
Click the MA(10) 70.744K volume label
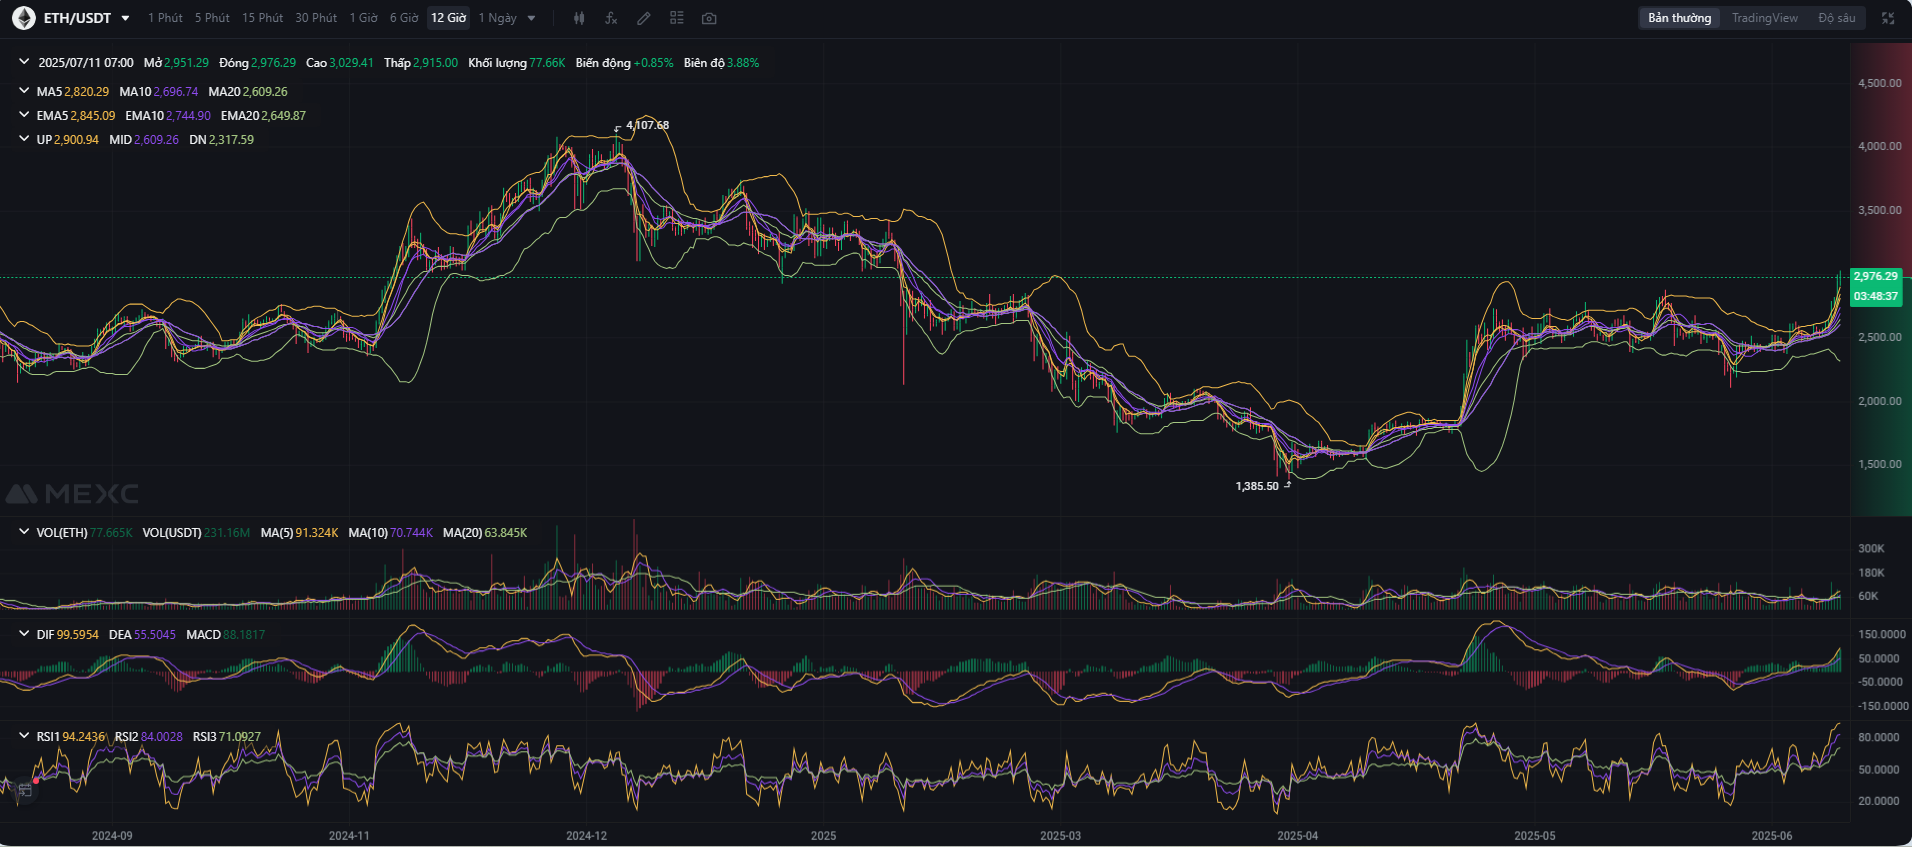tap(390, 532)
